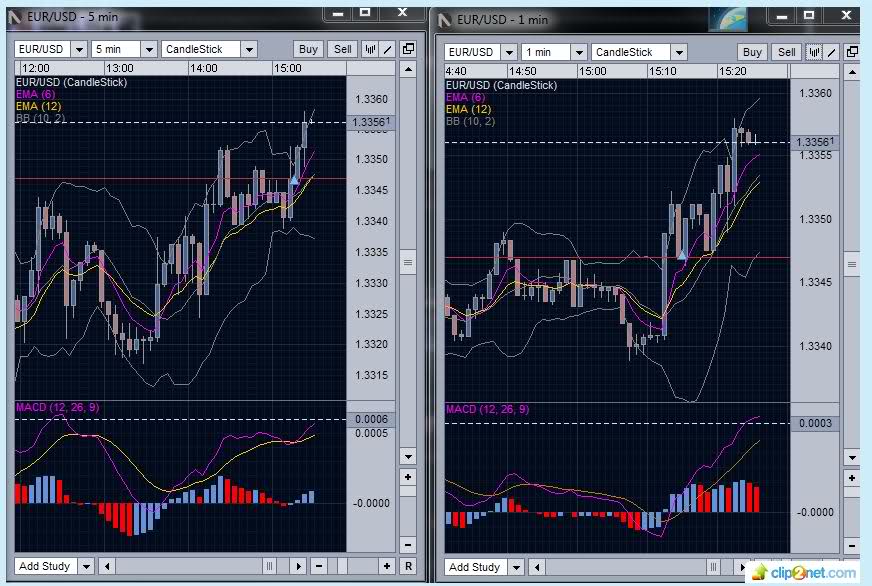Click horizontal zoom out minus, 5 min window
This screenshot has width=872, height=586.
coord(319,566)
